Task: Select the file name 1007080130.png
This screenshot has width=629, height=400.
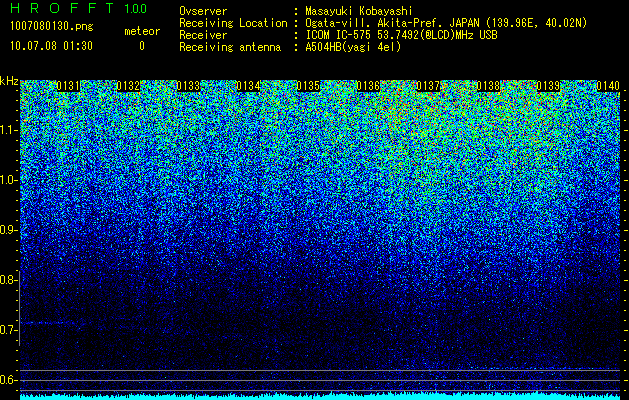Action: pyautogui.click(x=51, y=26)
